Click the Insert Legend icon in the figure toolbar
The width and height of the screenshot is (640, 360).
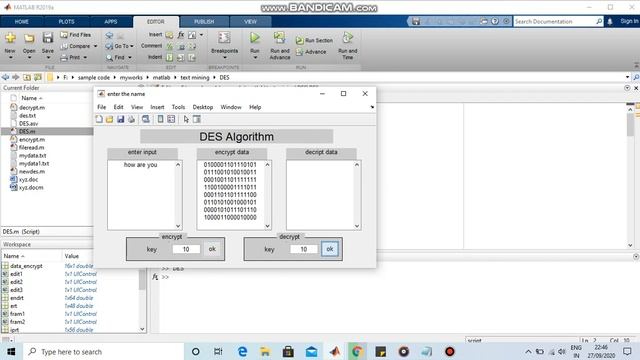[171, 119]
